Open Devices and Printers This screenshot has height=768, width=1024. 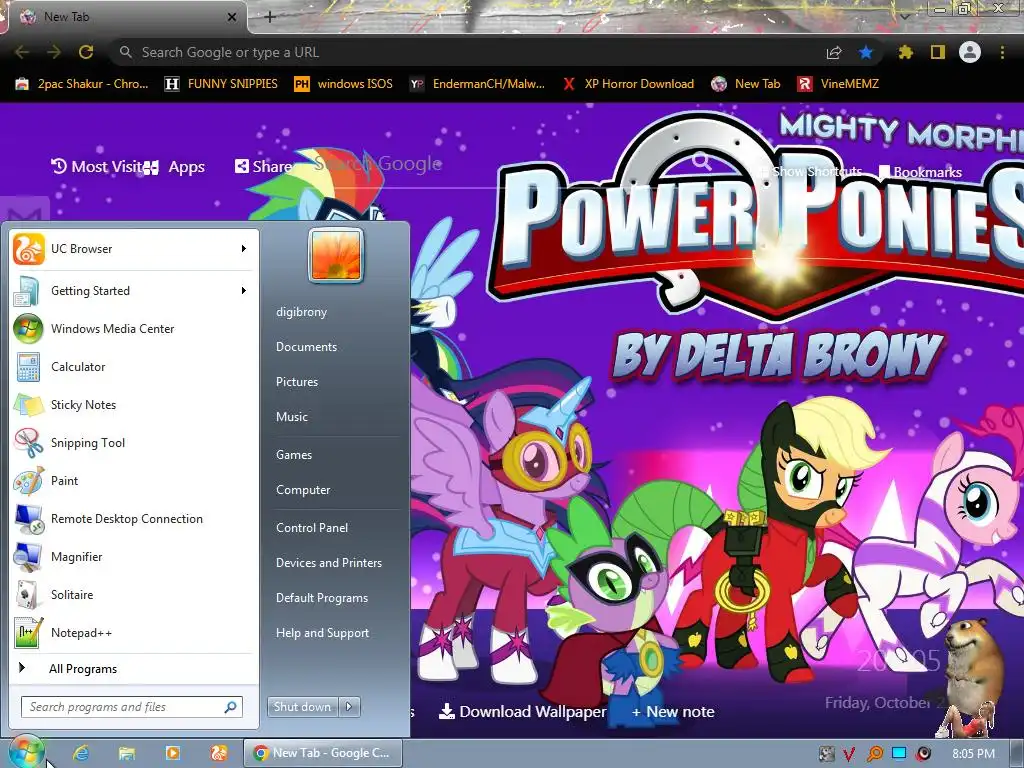coord(328,563)
